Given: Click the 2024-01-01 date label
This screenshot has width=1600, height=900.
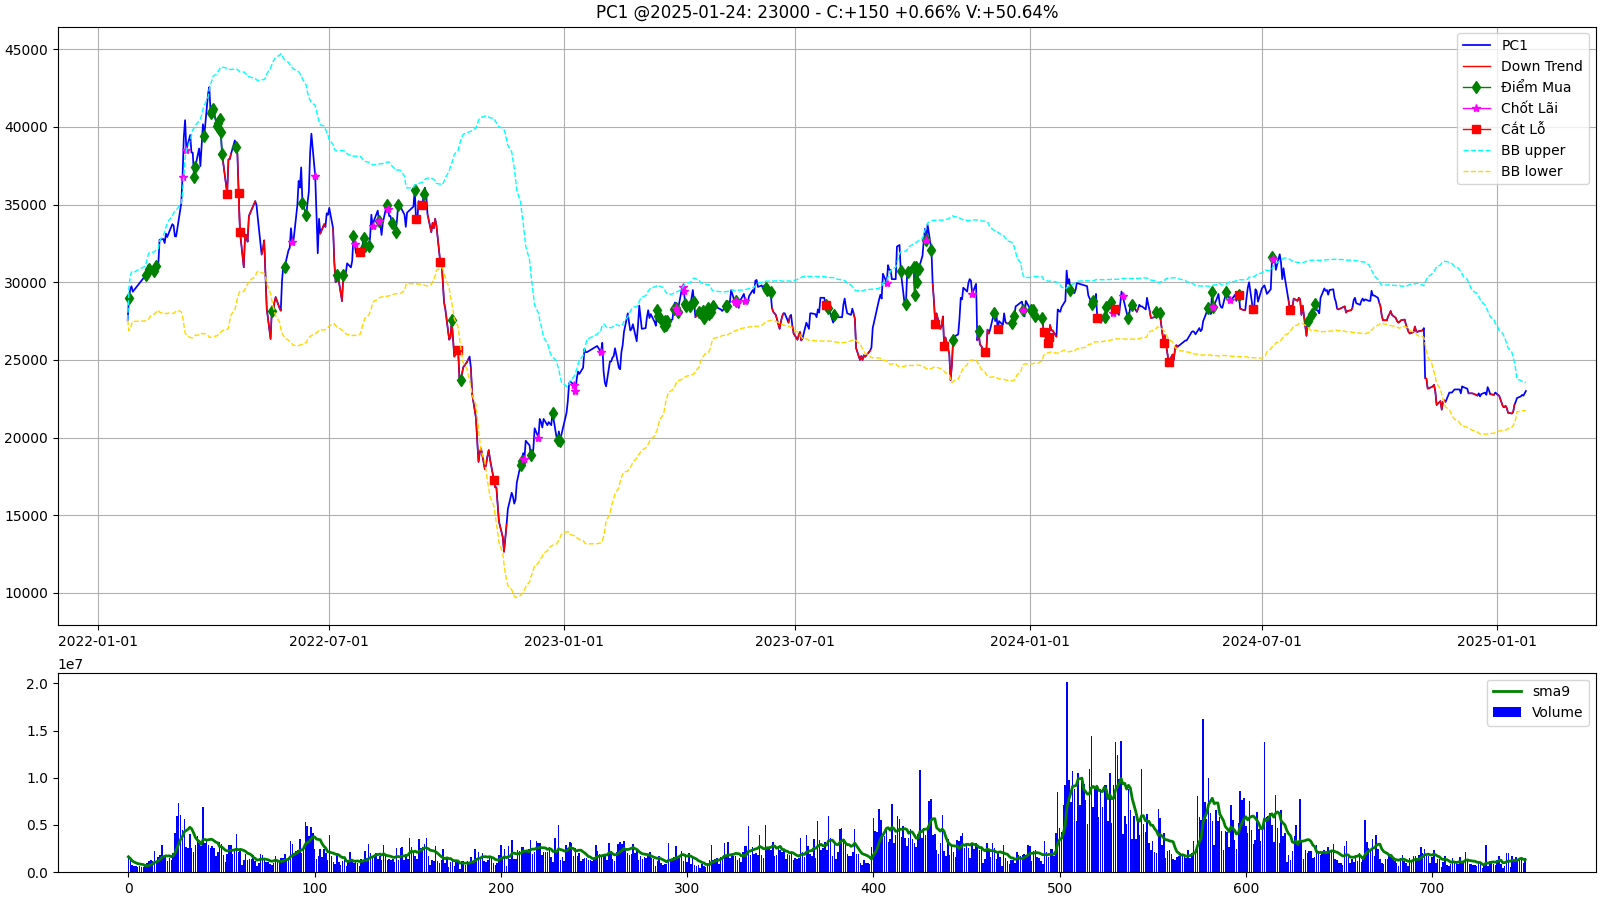Looking at the screenshot, I should [x=1030, y=641].
